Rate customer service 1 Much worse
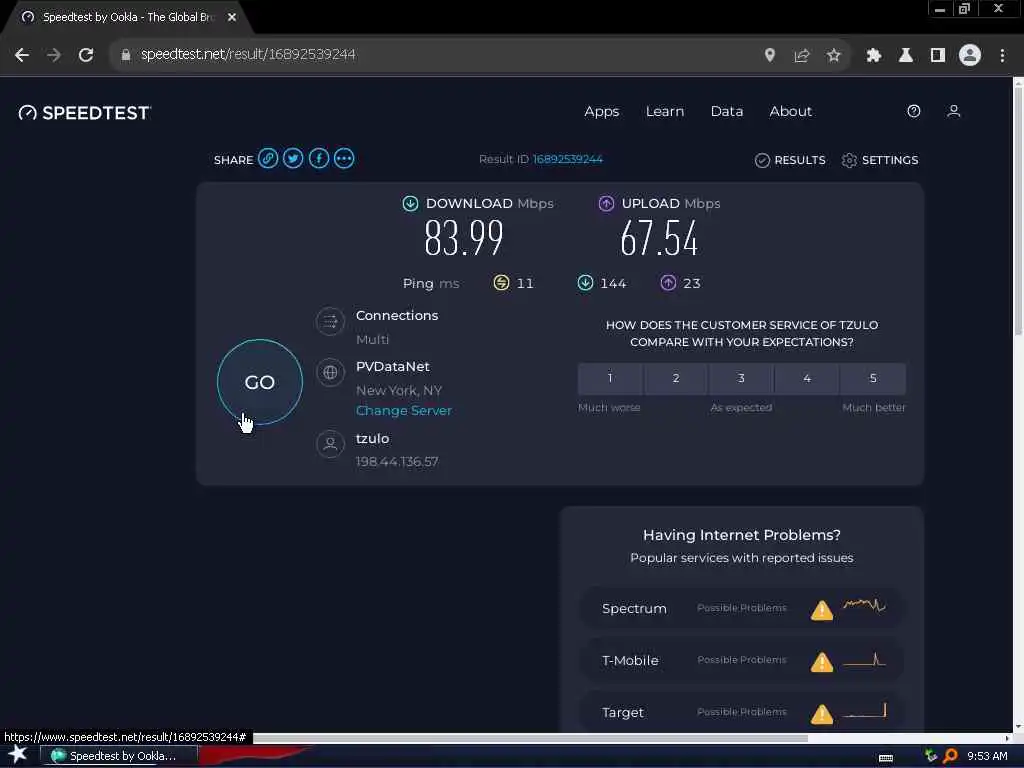Screen dimensions: 1024x768 [x=610, y=378]
